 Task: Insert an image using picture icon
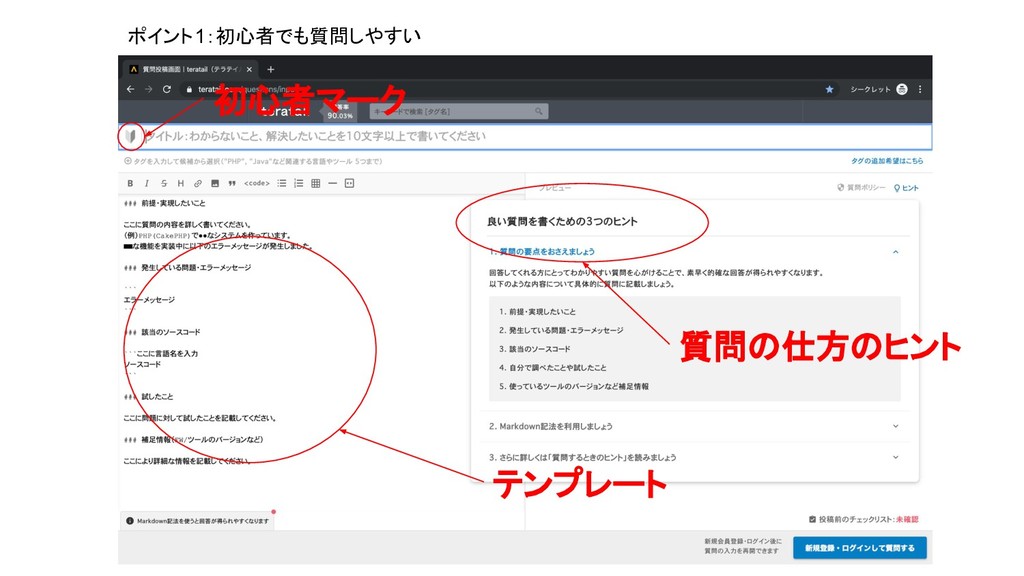click(215, 184)
